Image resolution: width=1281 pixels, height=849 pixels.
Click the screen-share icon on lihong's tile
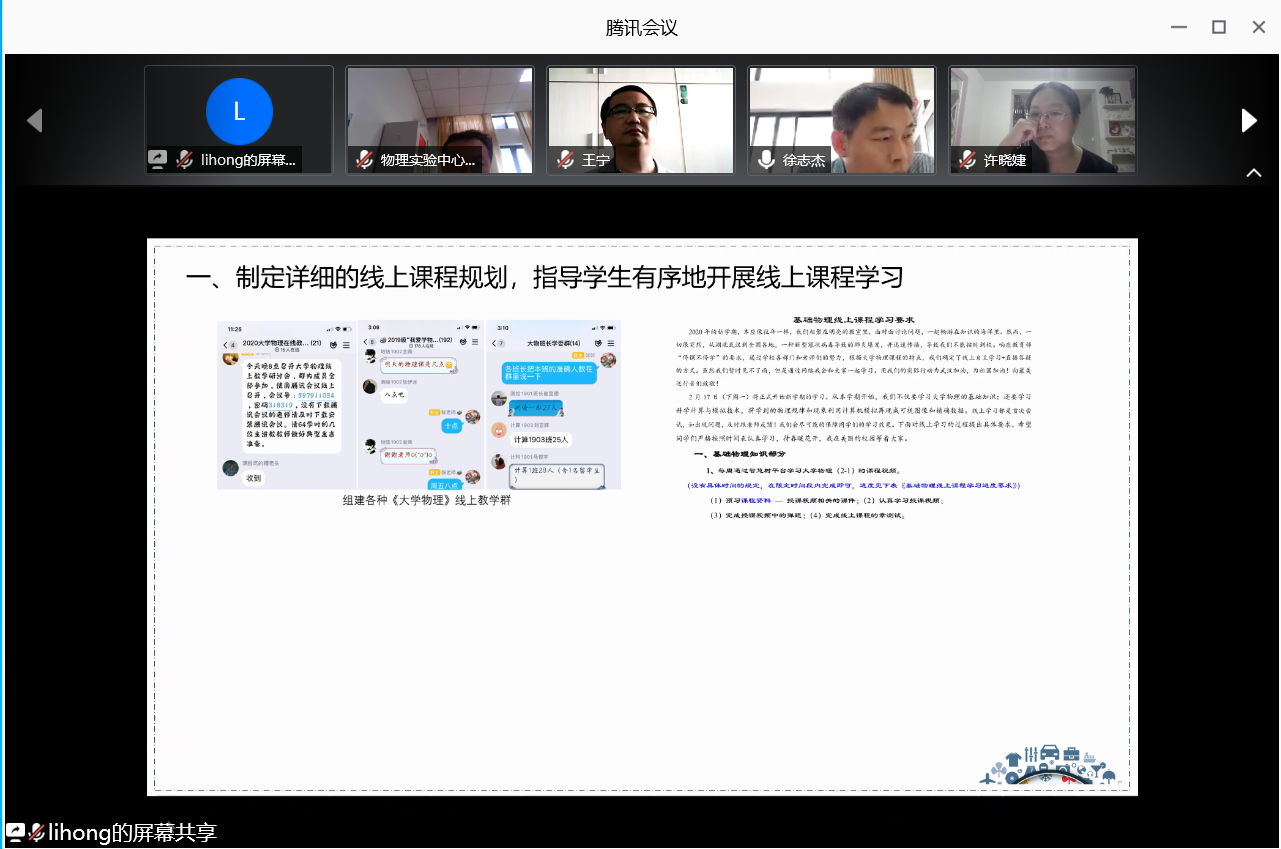[x=158, y=159]
